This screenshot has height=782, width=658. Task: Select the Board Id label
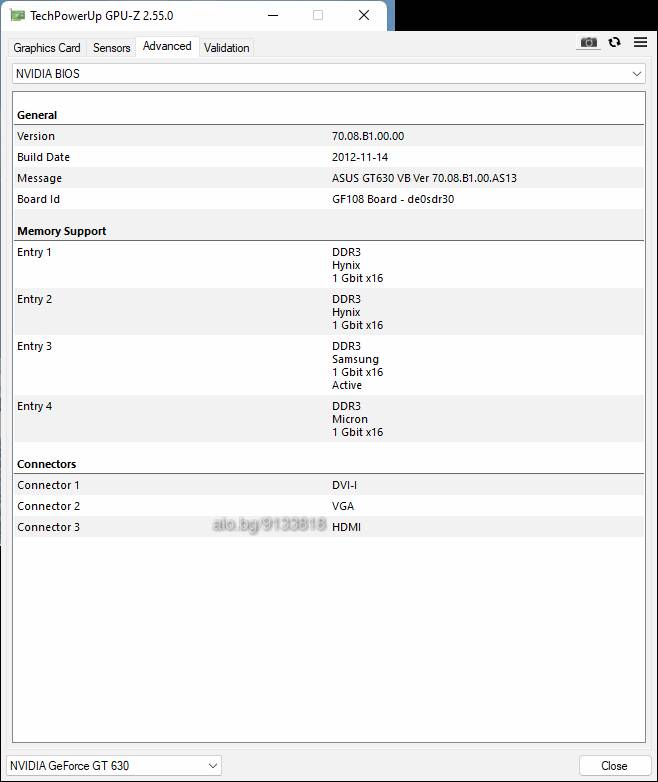point(38,199)
